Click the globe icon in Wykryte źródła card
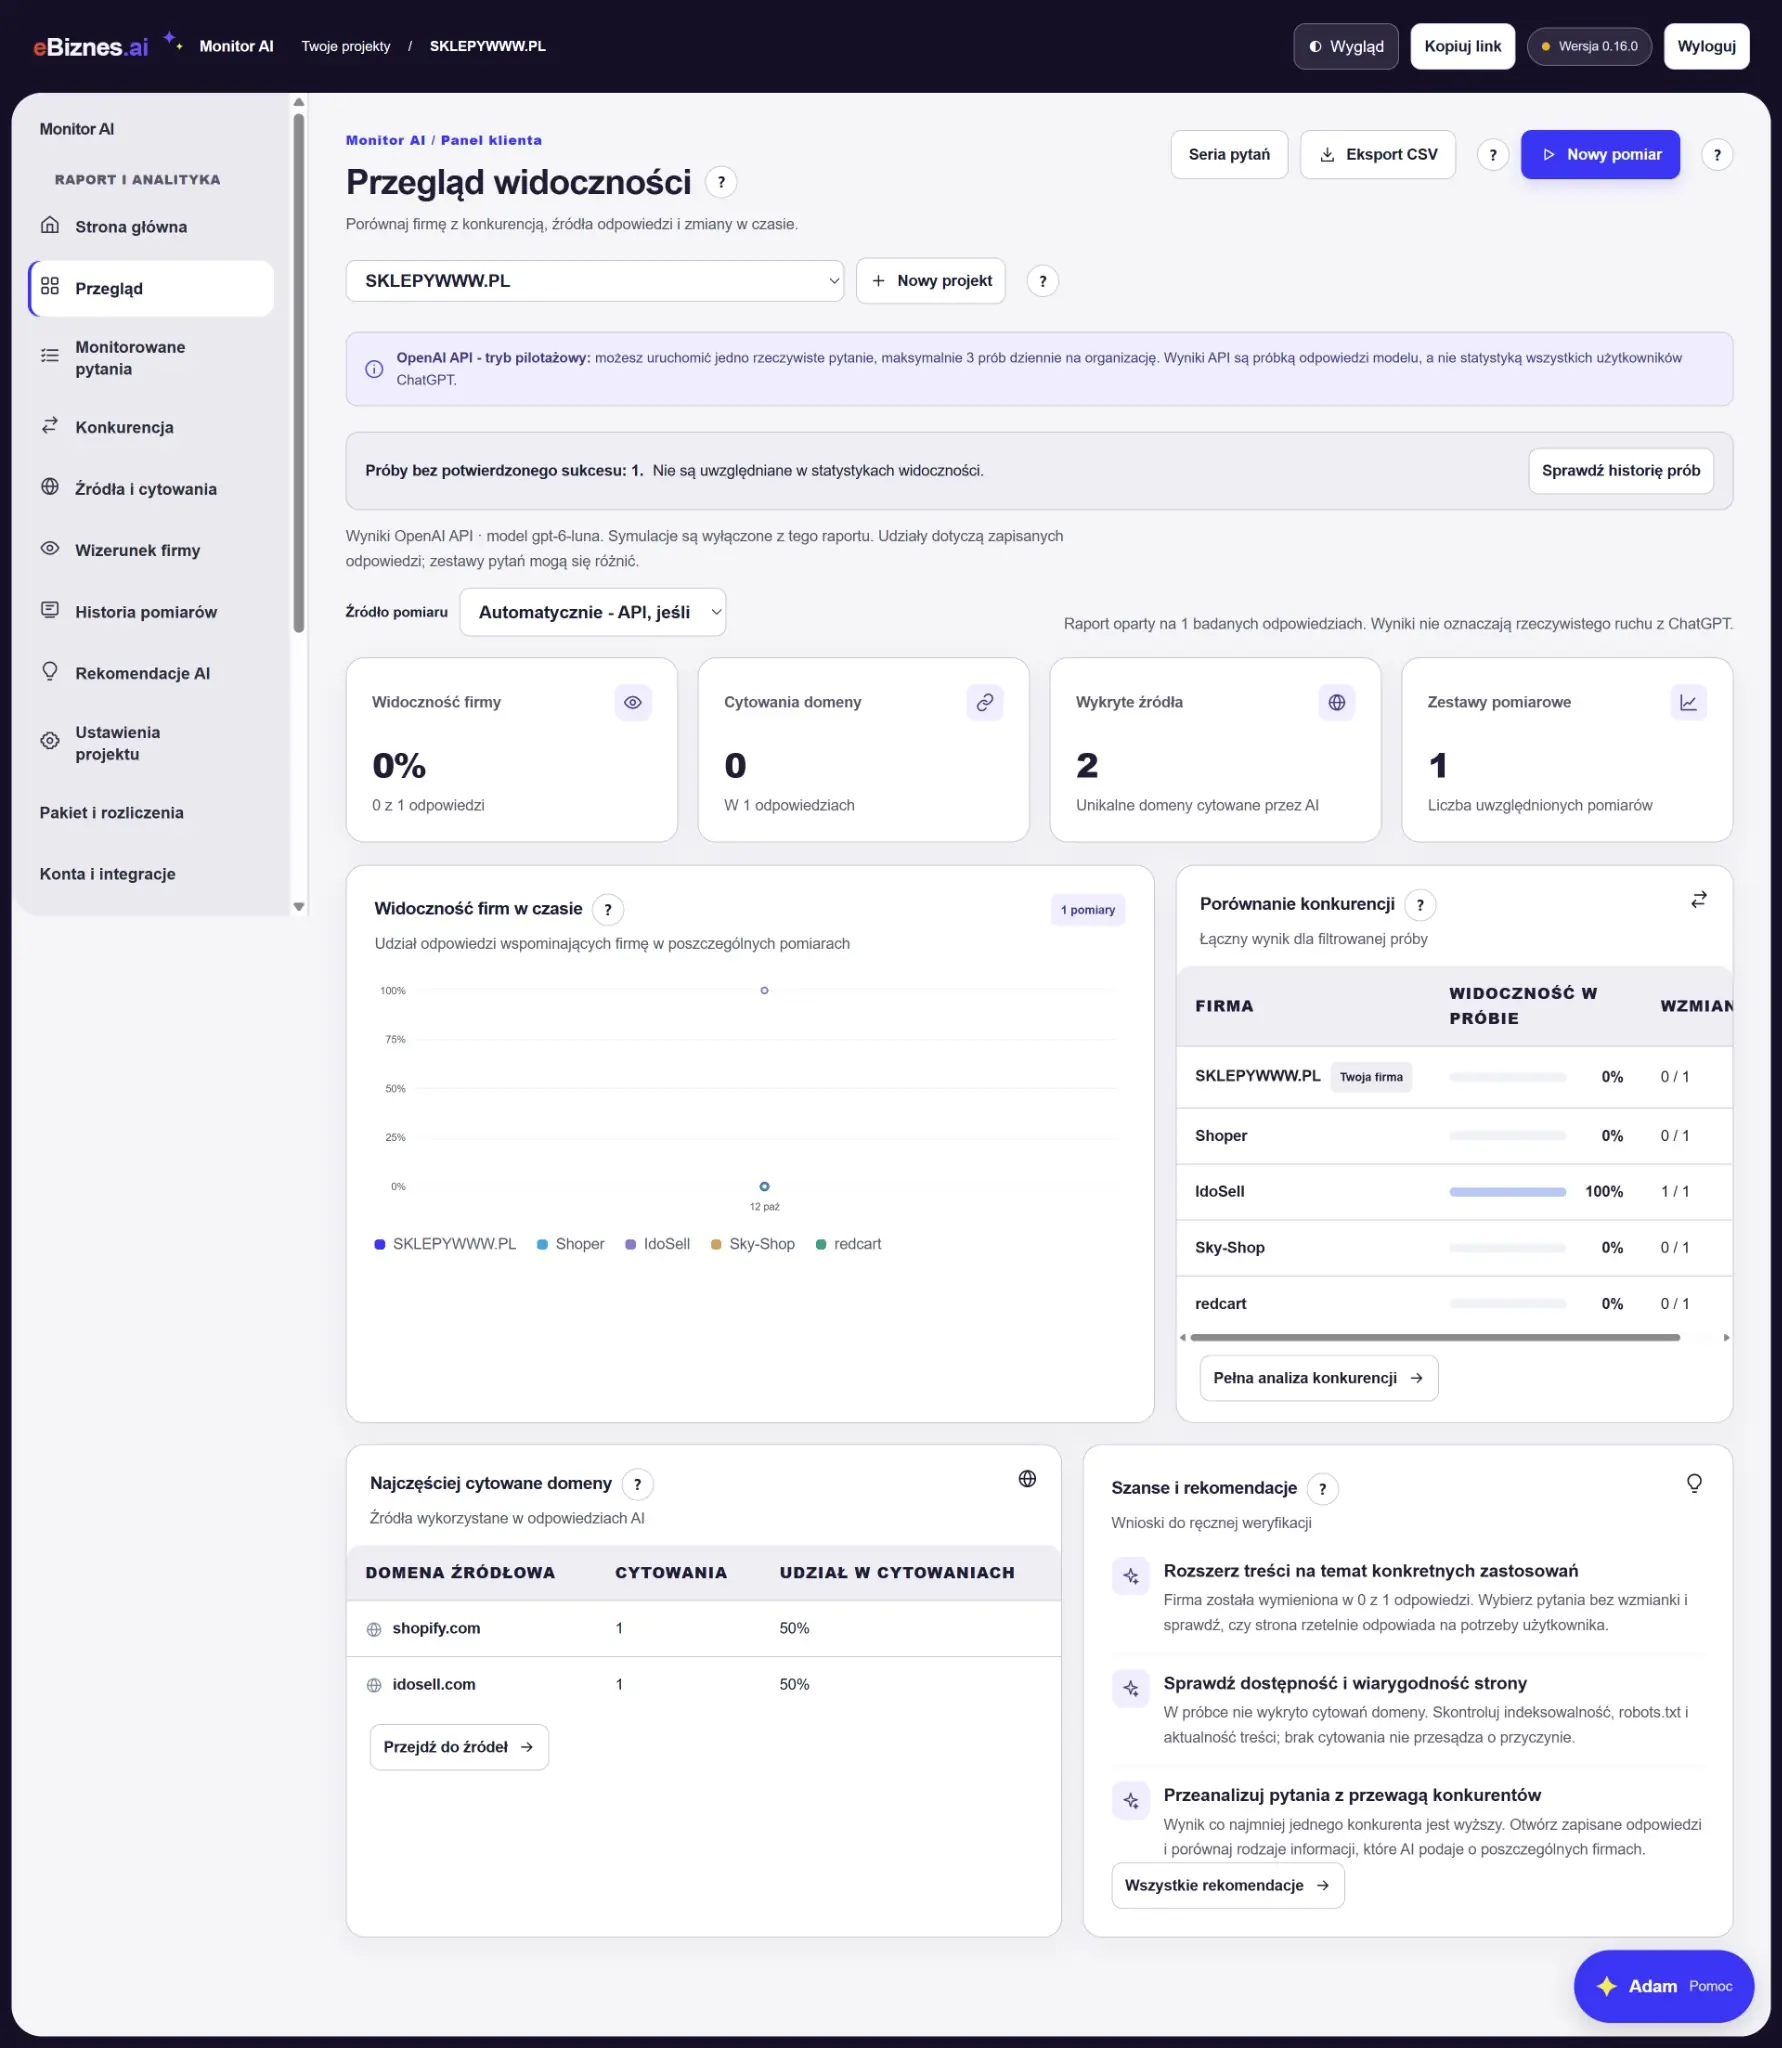Screen dimensions: 1782x2048 click(x=1337, y=702)
